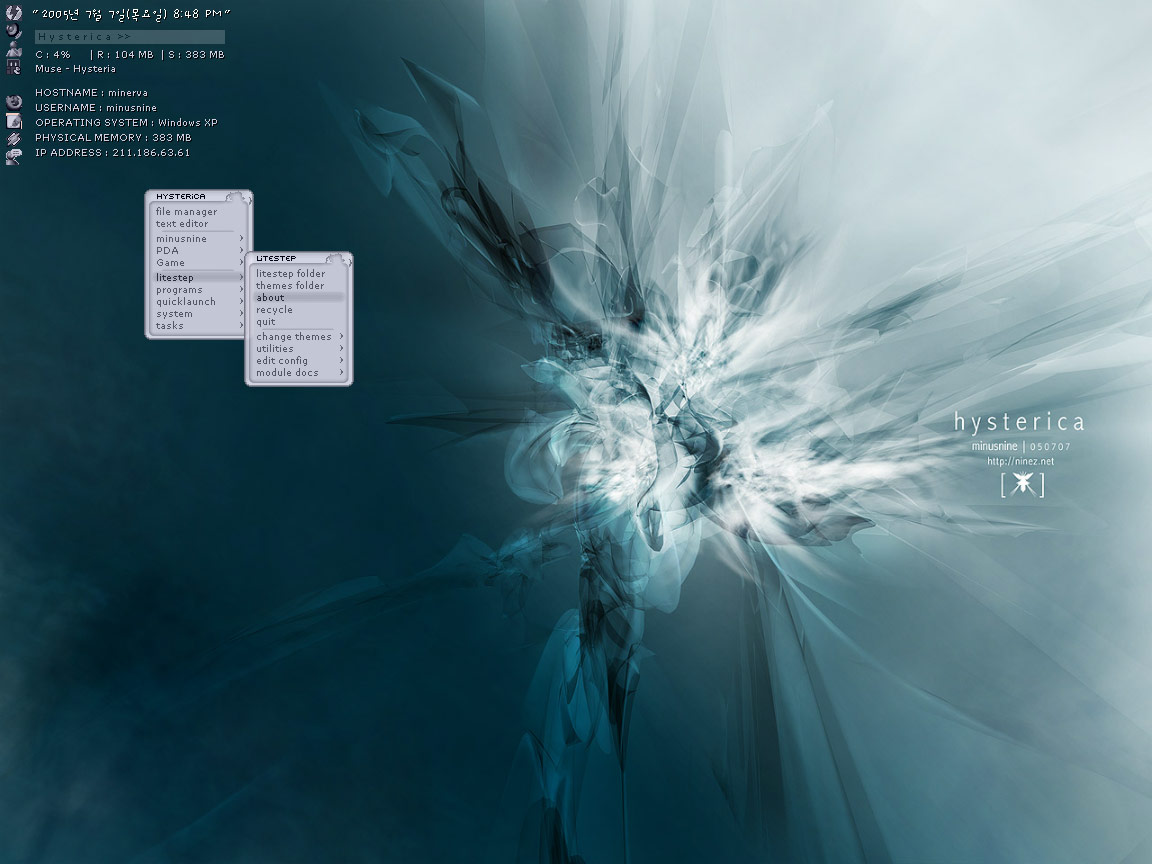Click the Hysterica >> title bar field
The width and height of the screenshot is (1152, 864).
tap(130, 36)
